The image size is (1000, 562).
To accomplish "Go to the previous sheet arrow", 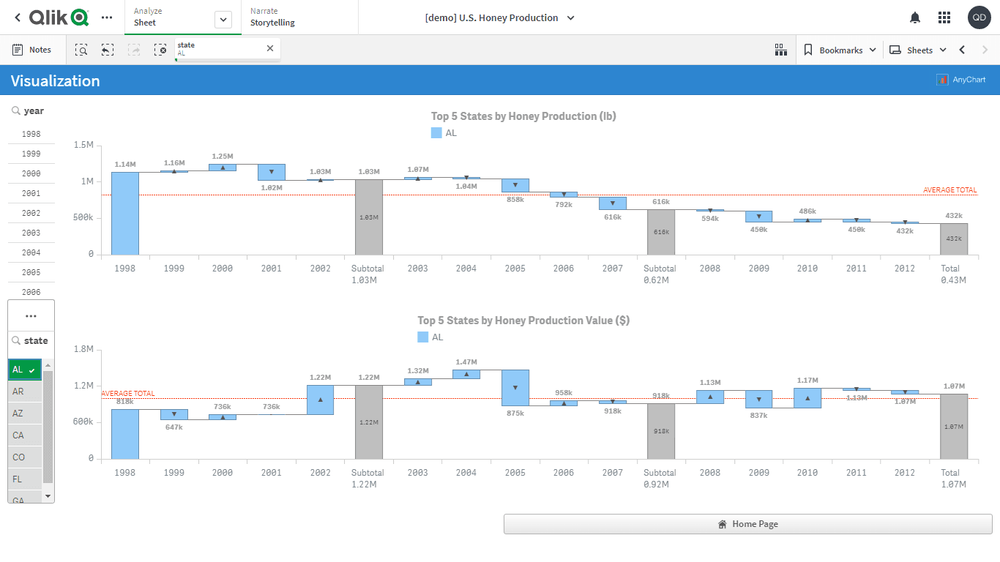I will coord(962,49).
